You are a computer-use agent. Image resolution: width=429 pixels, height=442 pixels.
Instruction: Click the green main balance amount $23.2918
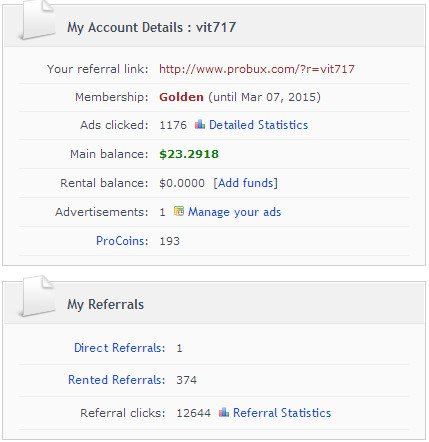click(x=189, y=154)
